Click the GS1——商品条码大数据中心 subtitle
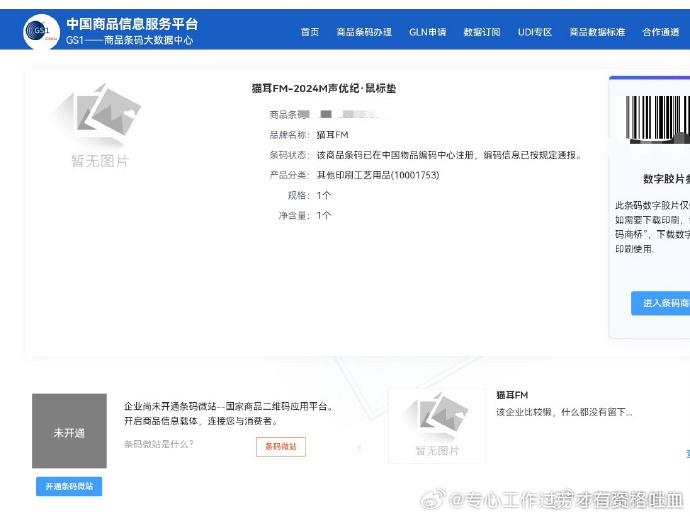The width and height of the screenshot is (690, 516). point(129,40)
